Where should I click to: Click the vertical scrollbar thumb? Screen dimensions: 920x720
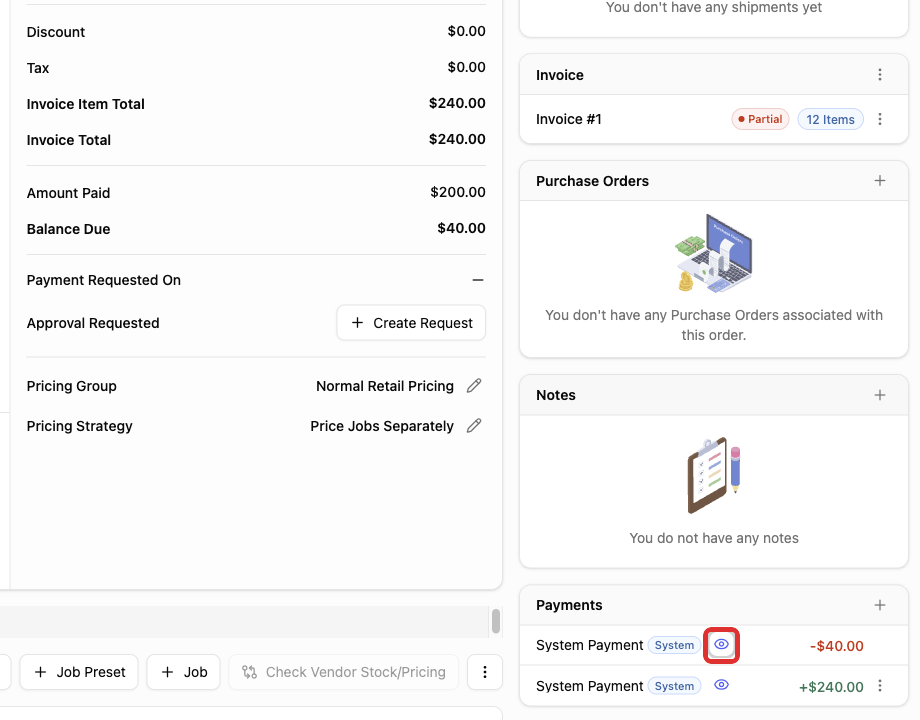(x=496, y=621)
